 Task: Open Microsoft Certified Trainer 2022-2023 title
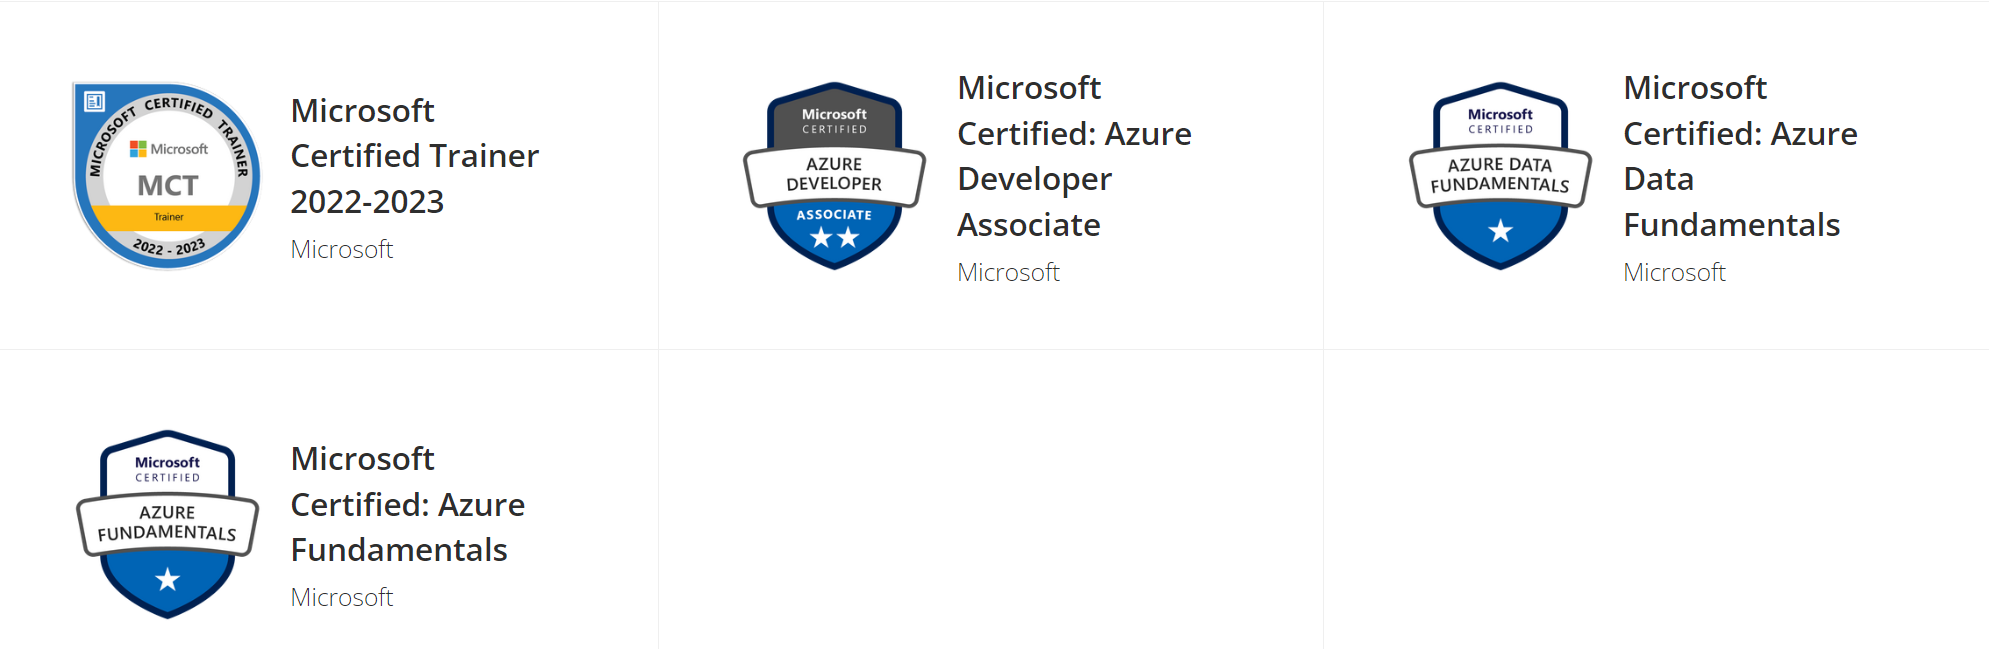[x=414, y=156]
